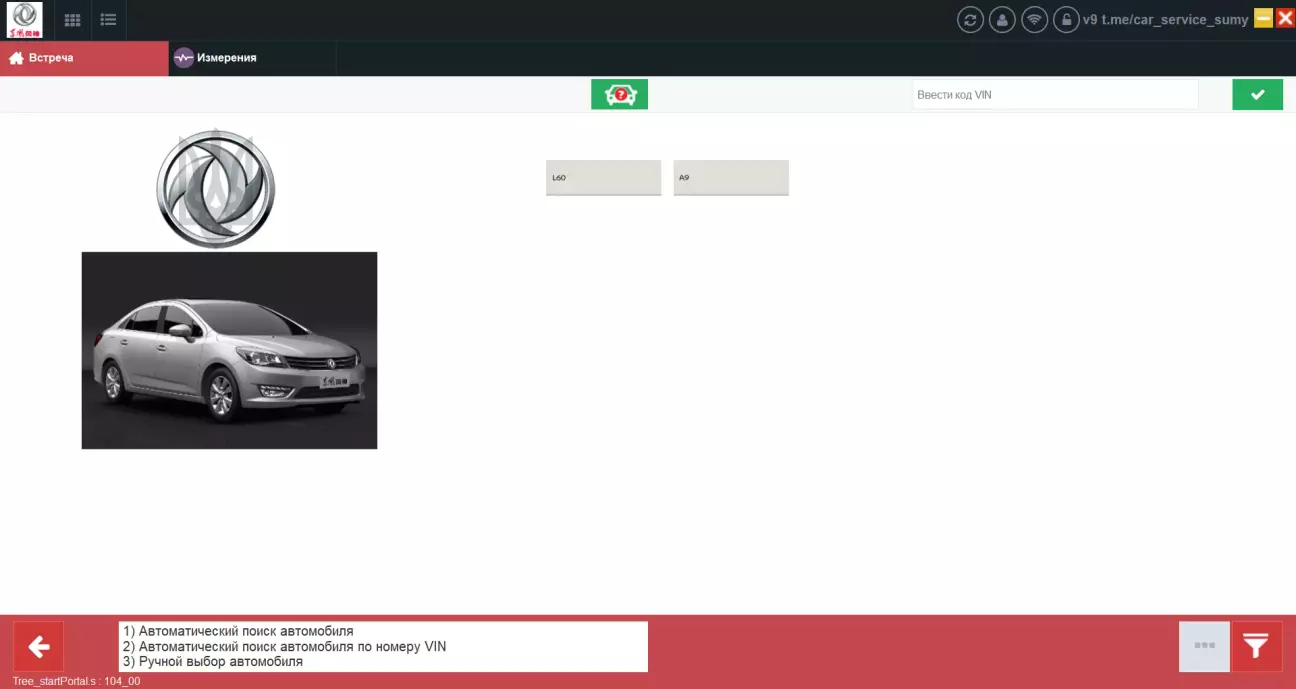This screenshot has width=1296, height=689.
Task: Open the list view icon
Action: [109, 20]
